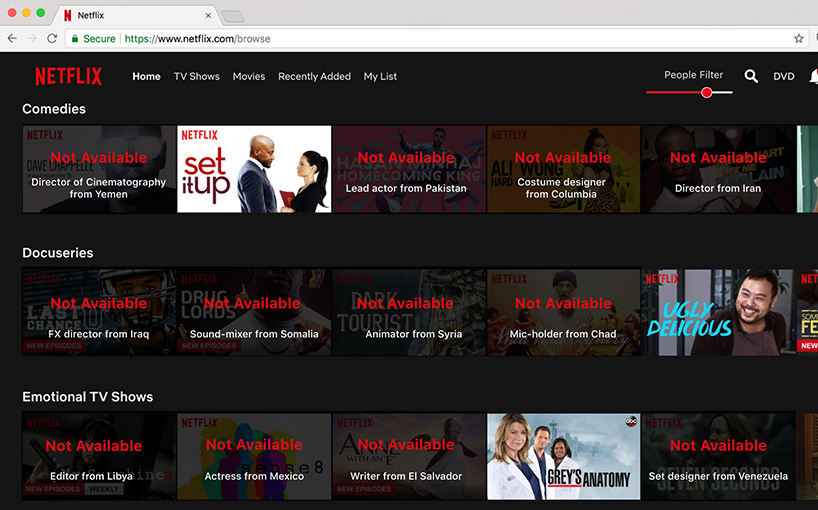The height and width of the screenshot is (510, 818).
Task: Select the tile labeled Editor from Libya
Action: 99,456
